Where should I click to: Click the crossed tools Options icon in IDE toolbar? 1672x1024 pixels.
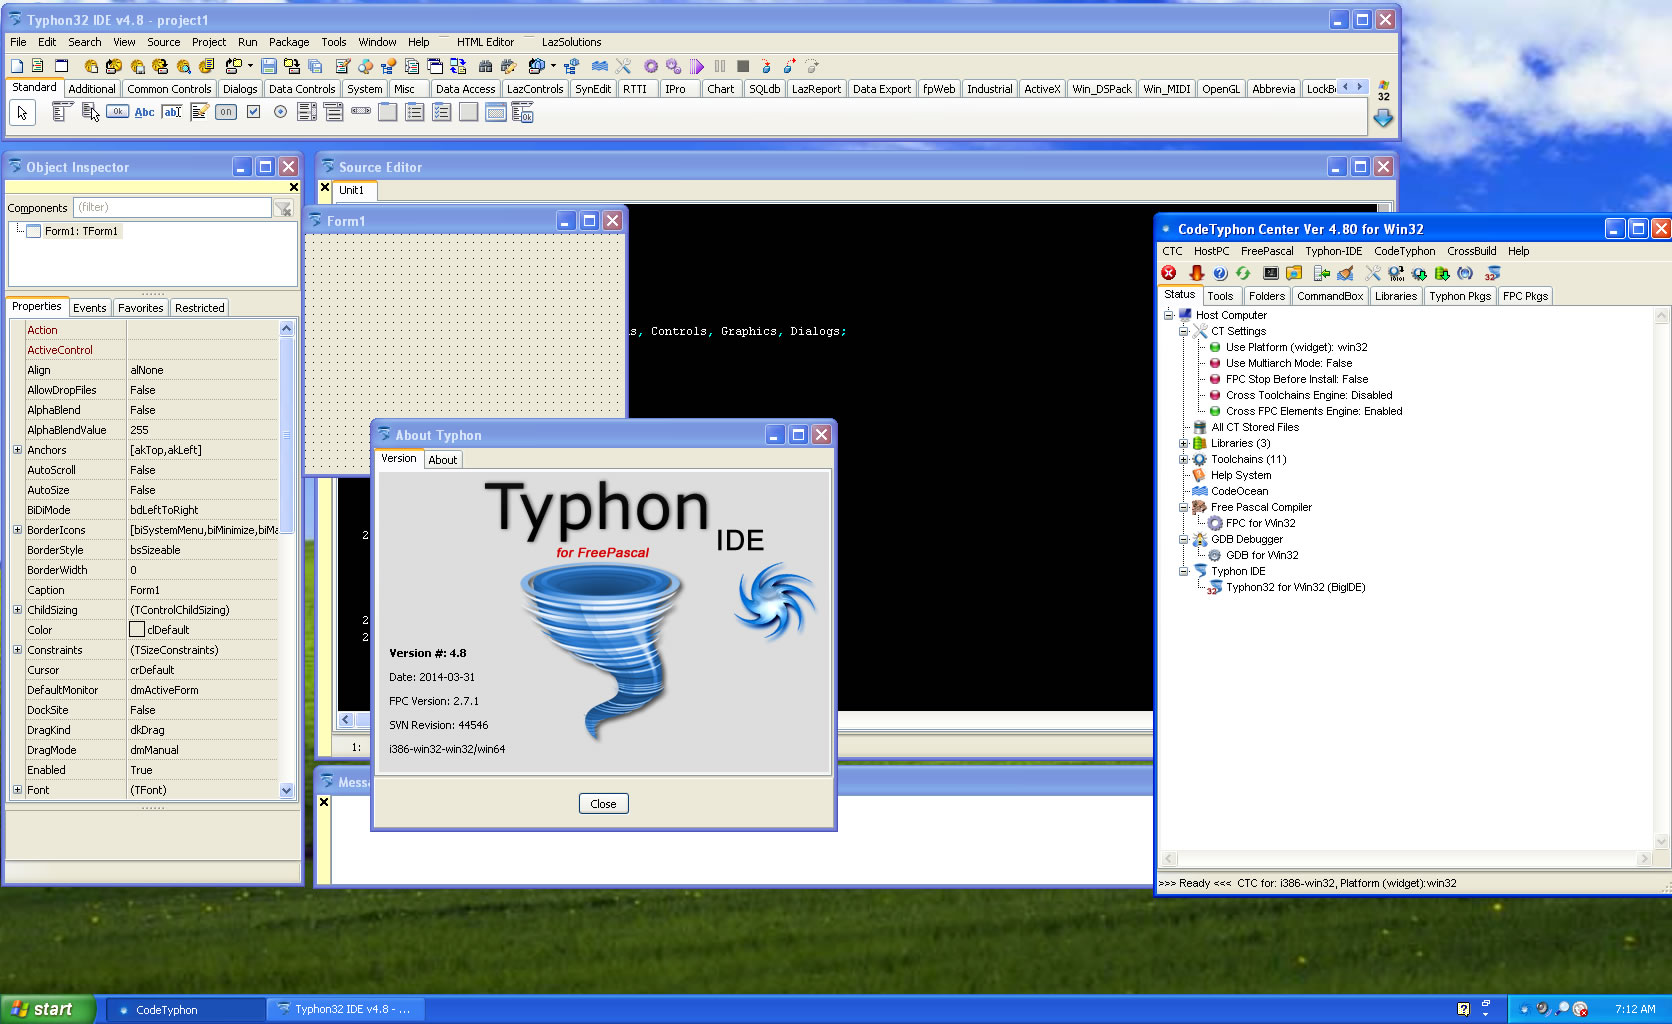tap(623, 66)
